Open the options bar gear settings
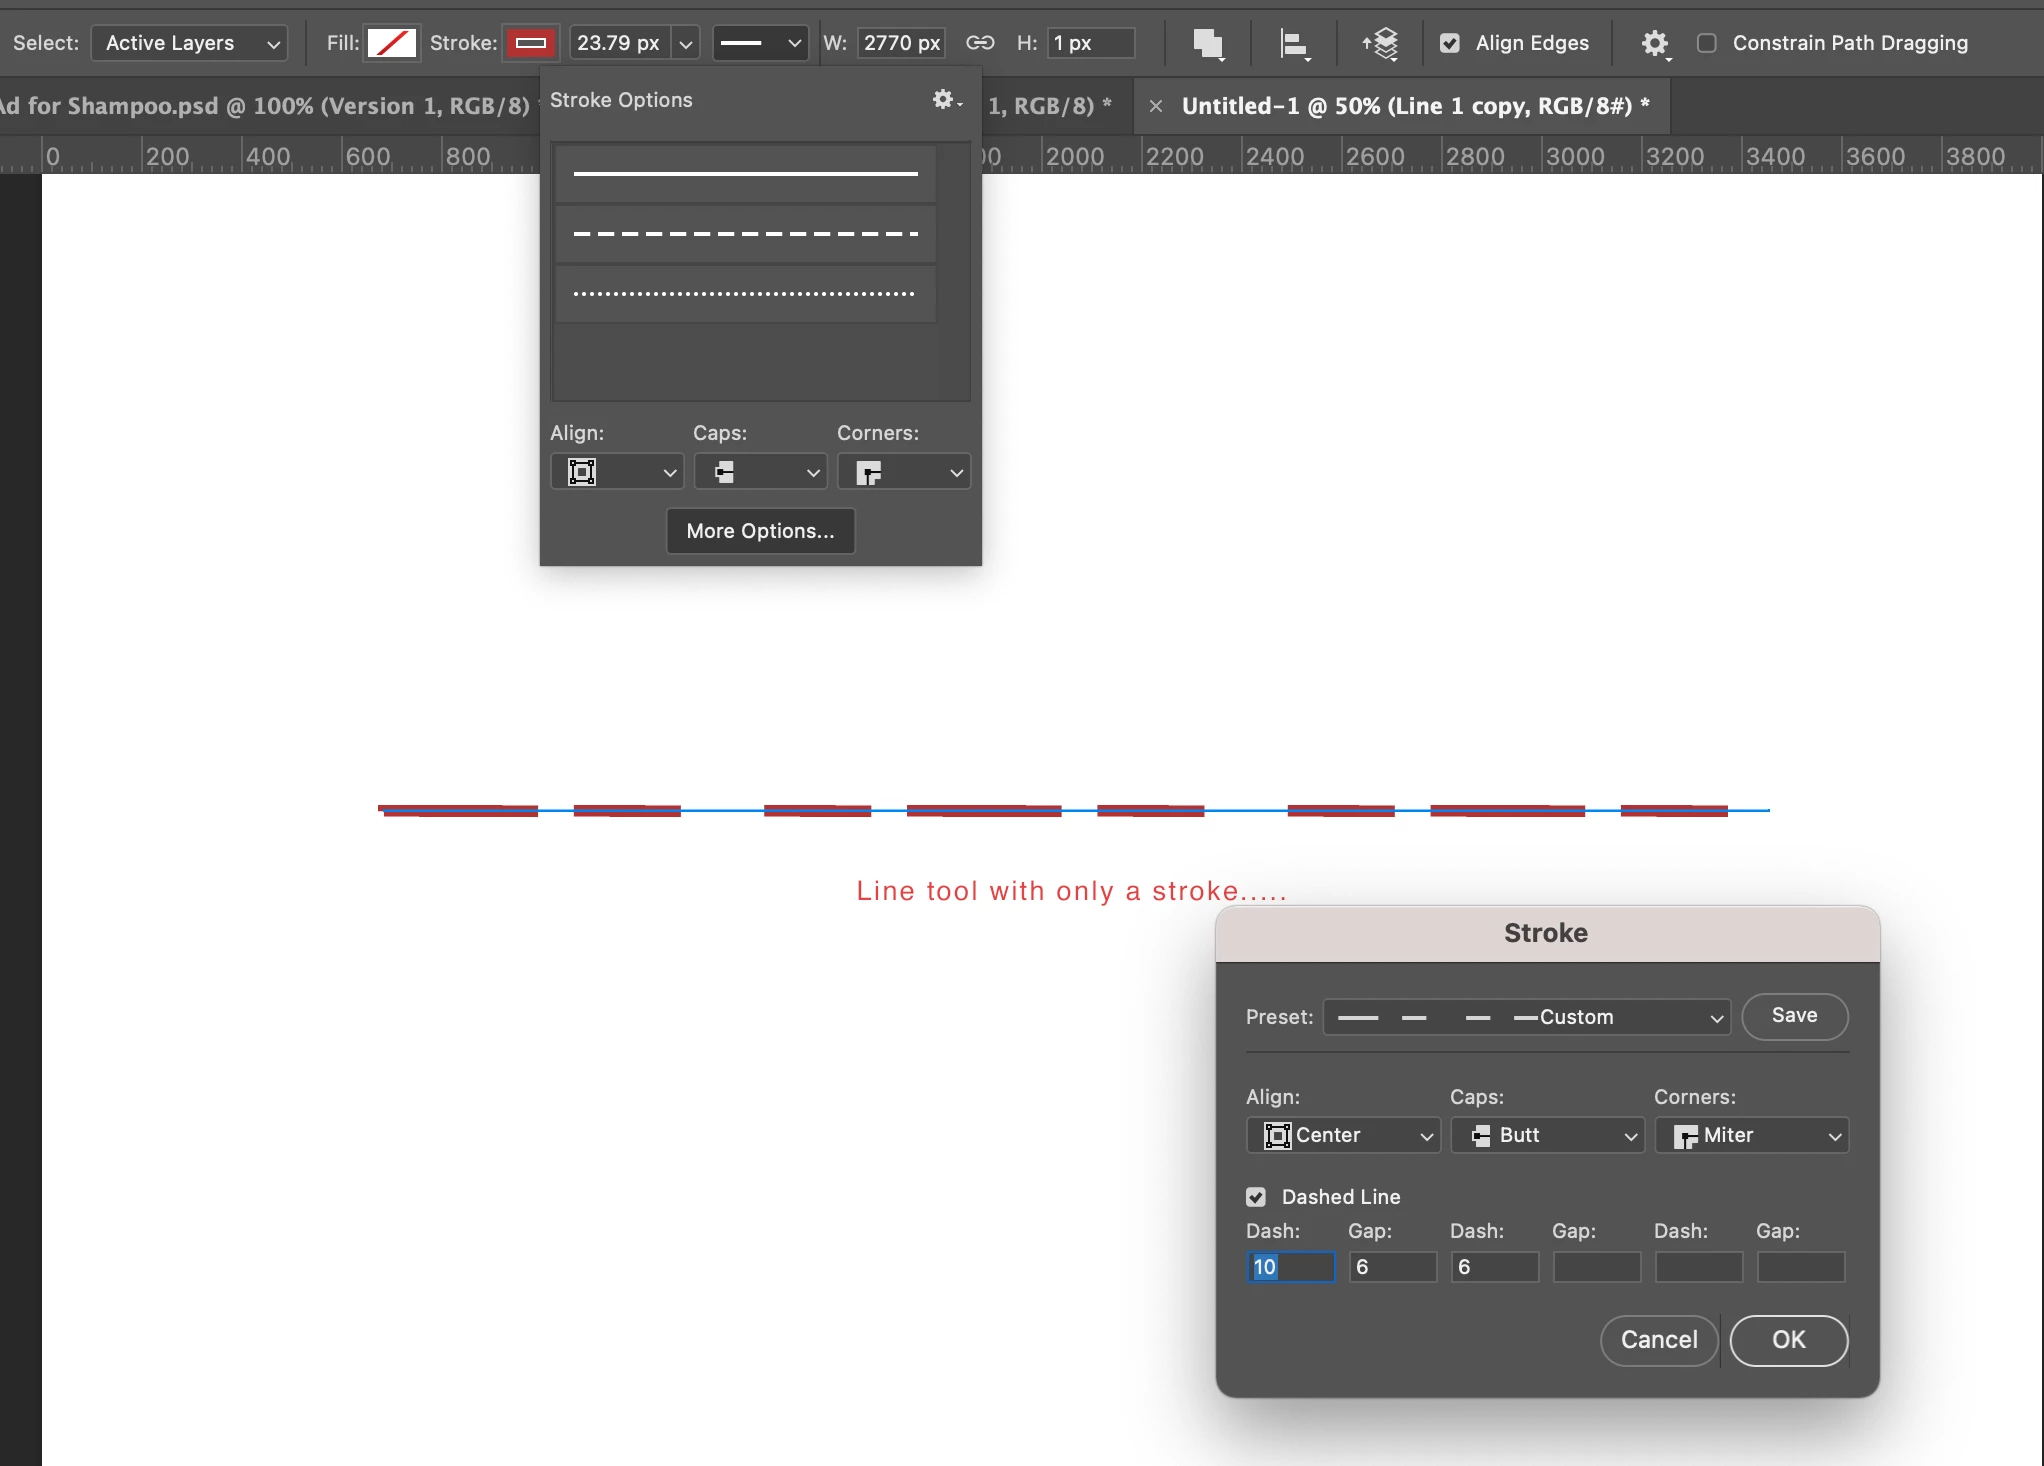 (x=1655, y=44)
